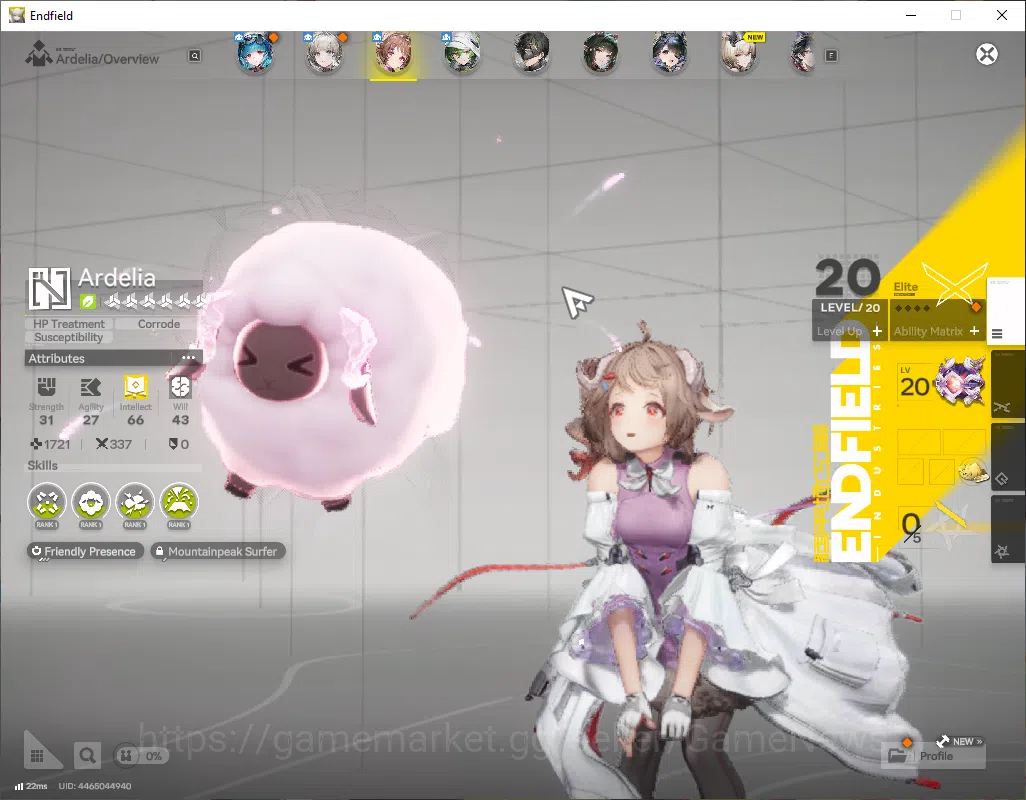Open the yellow tactical item icon

(973, 471)
